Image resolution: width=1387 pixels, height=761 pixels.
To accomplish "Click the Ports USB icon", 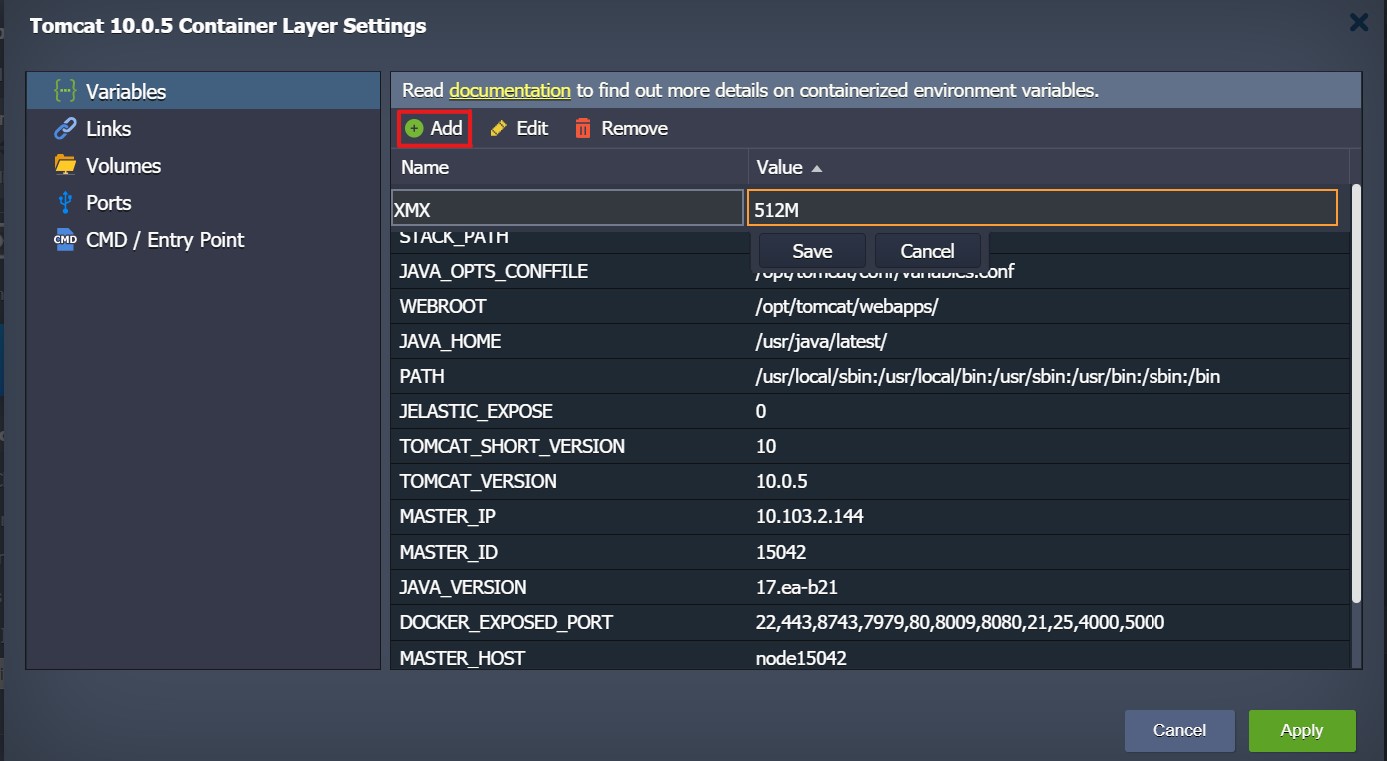I will click(65, 202).
